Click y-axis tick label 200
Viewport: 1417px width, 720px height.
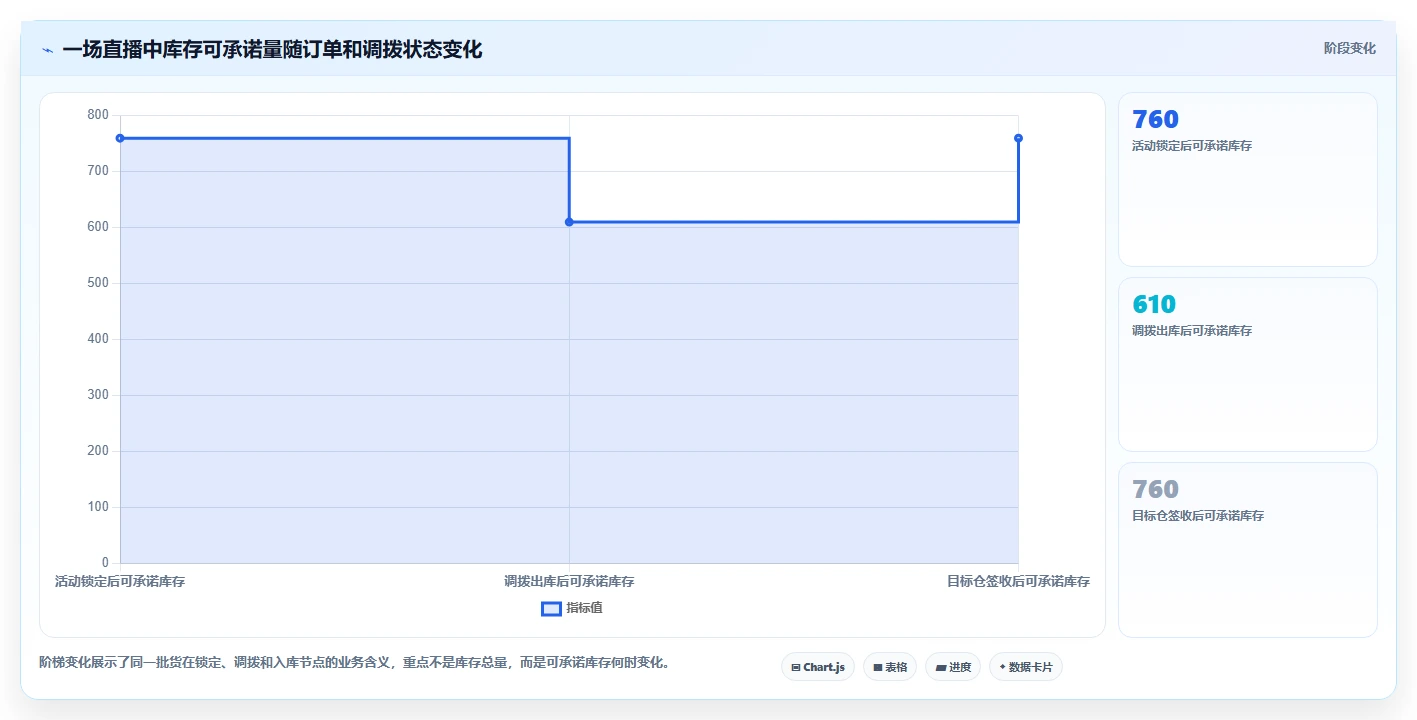[x=98, y=451]
